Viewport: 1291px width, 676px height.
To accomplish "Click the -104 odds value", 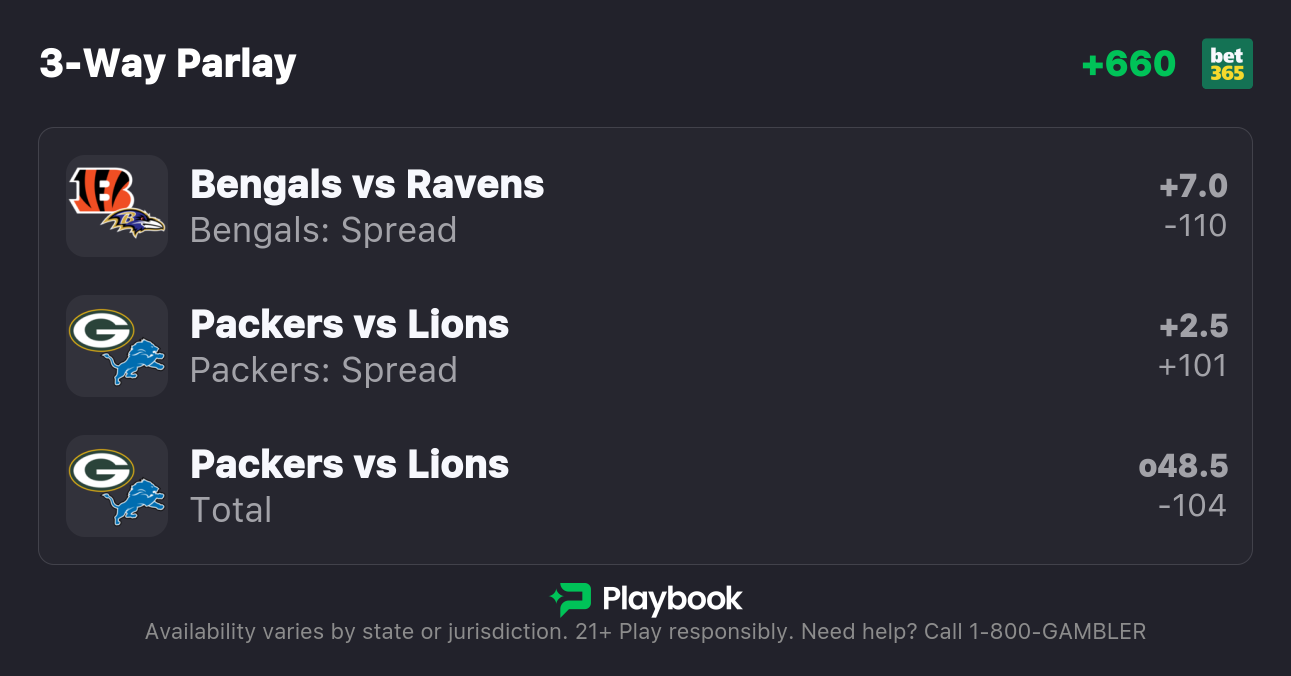I will click(1192, 506).
